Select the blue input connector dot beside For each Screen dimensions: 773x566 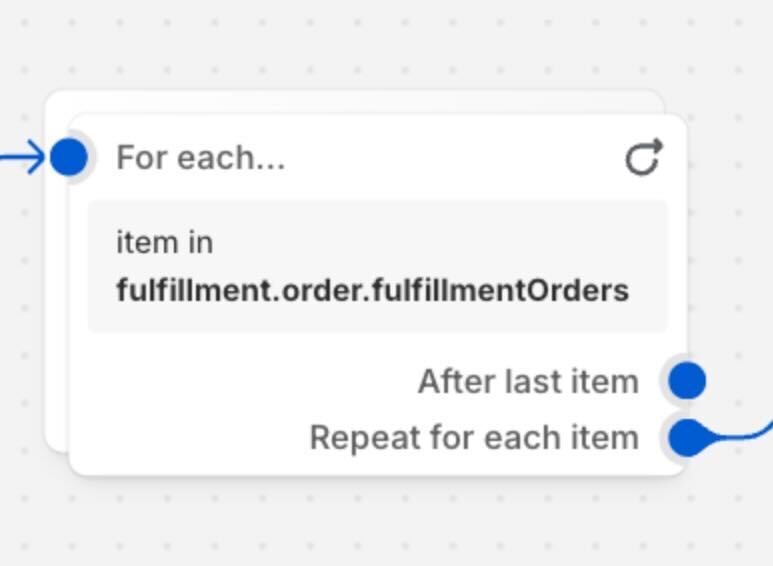pos(69,157)
